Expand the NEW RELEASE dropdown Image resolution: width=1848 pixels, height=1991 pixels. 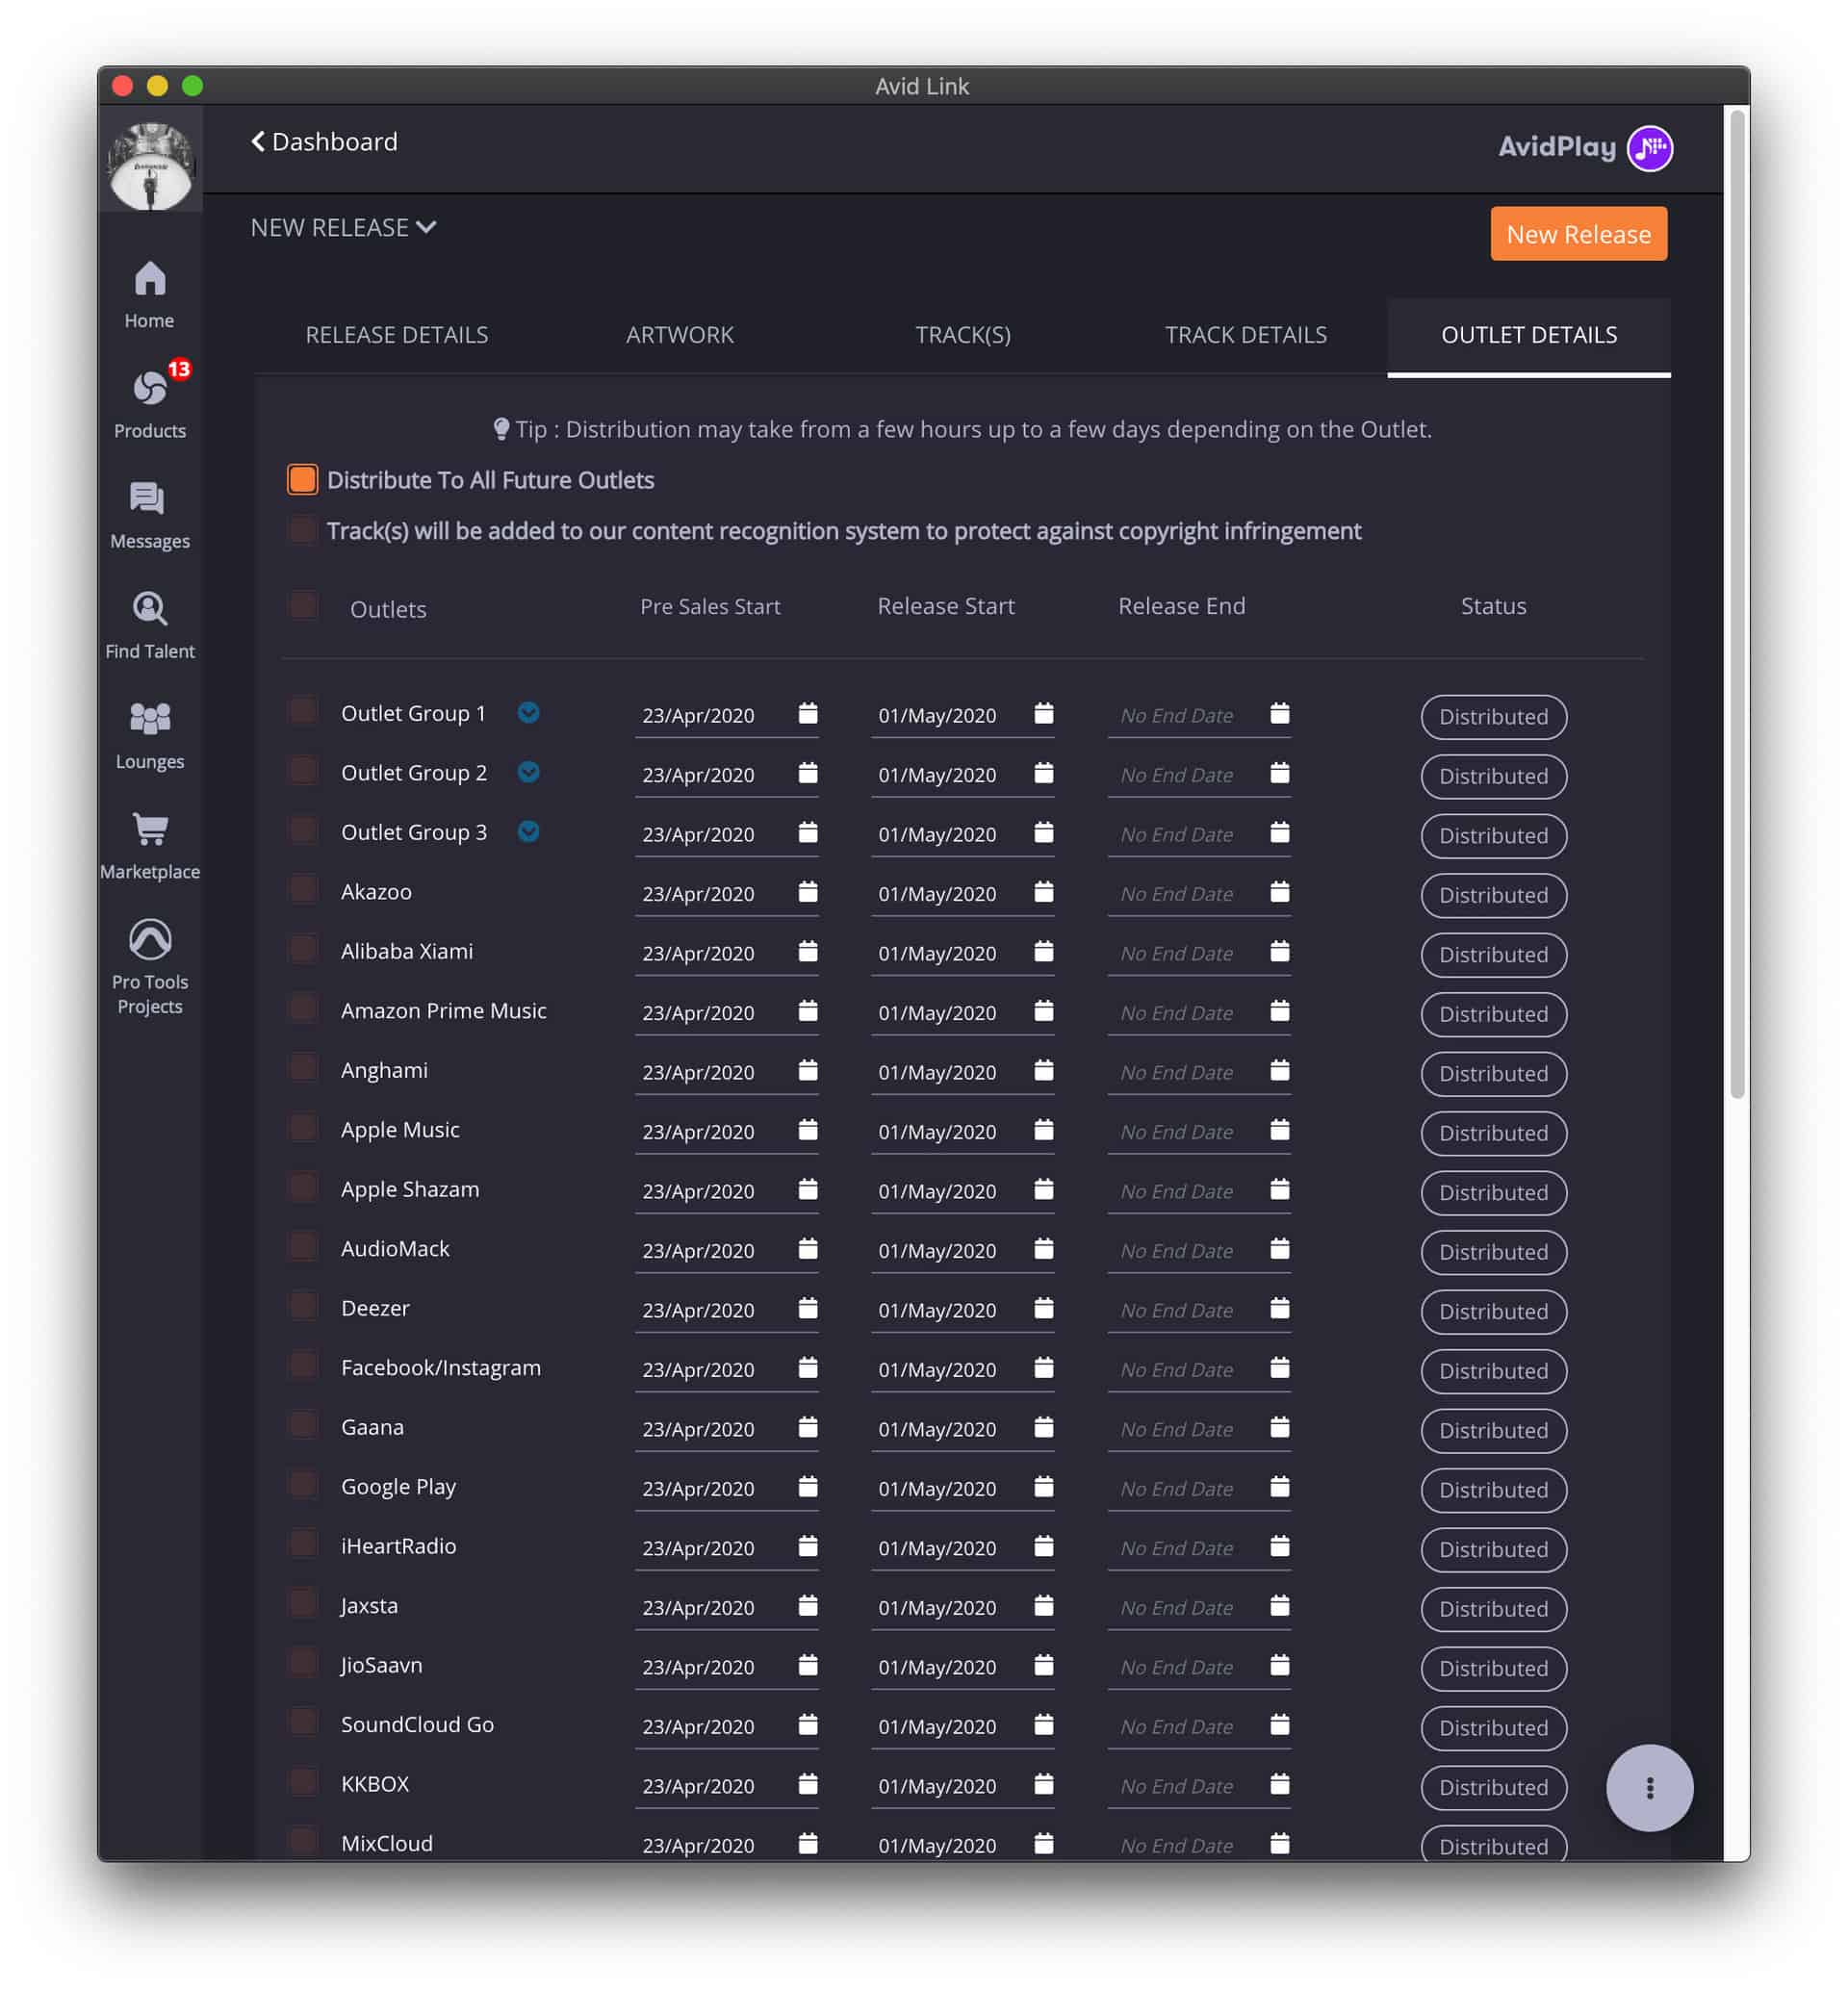click(343, 228)
